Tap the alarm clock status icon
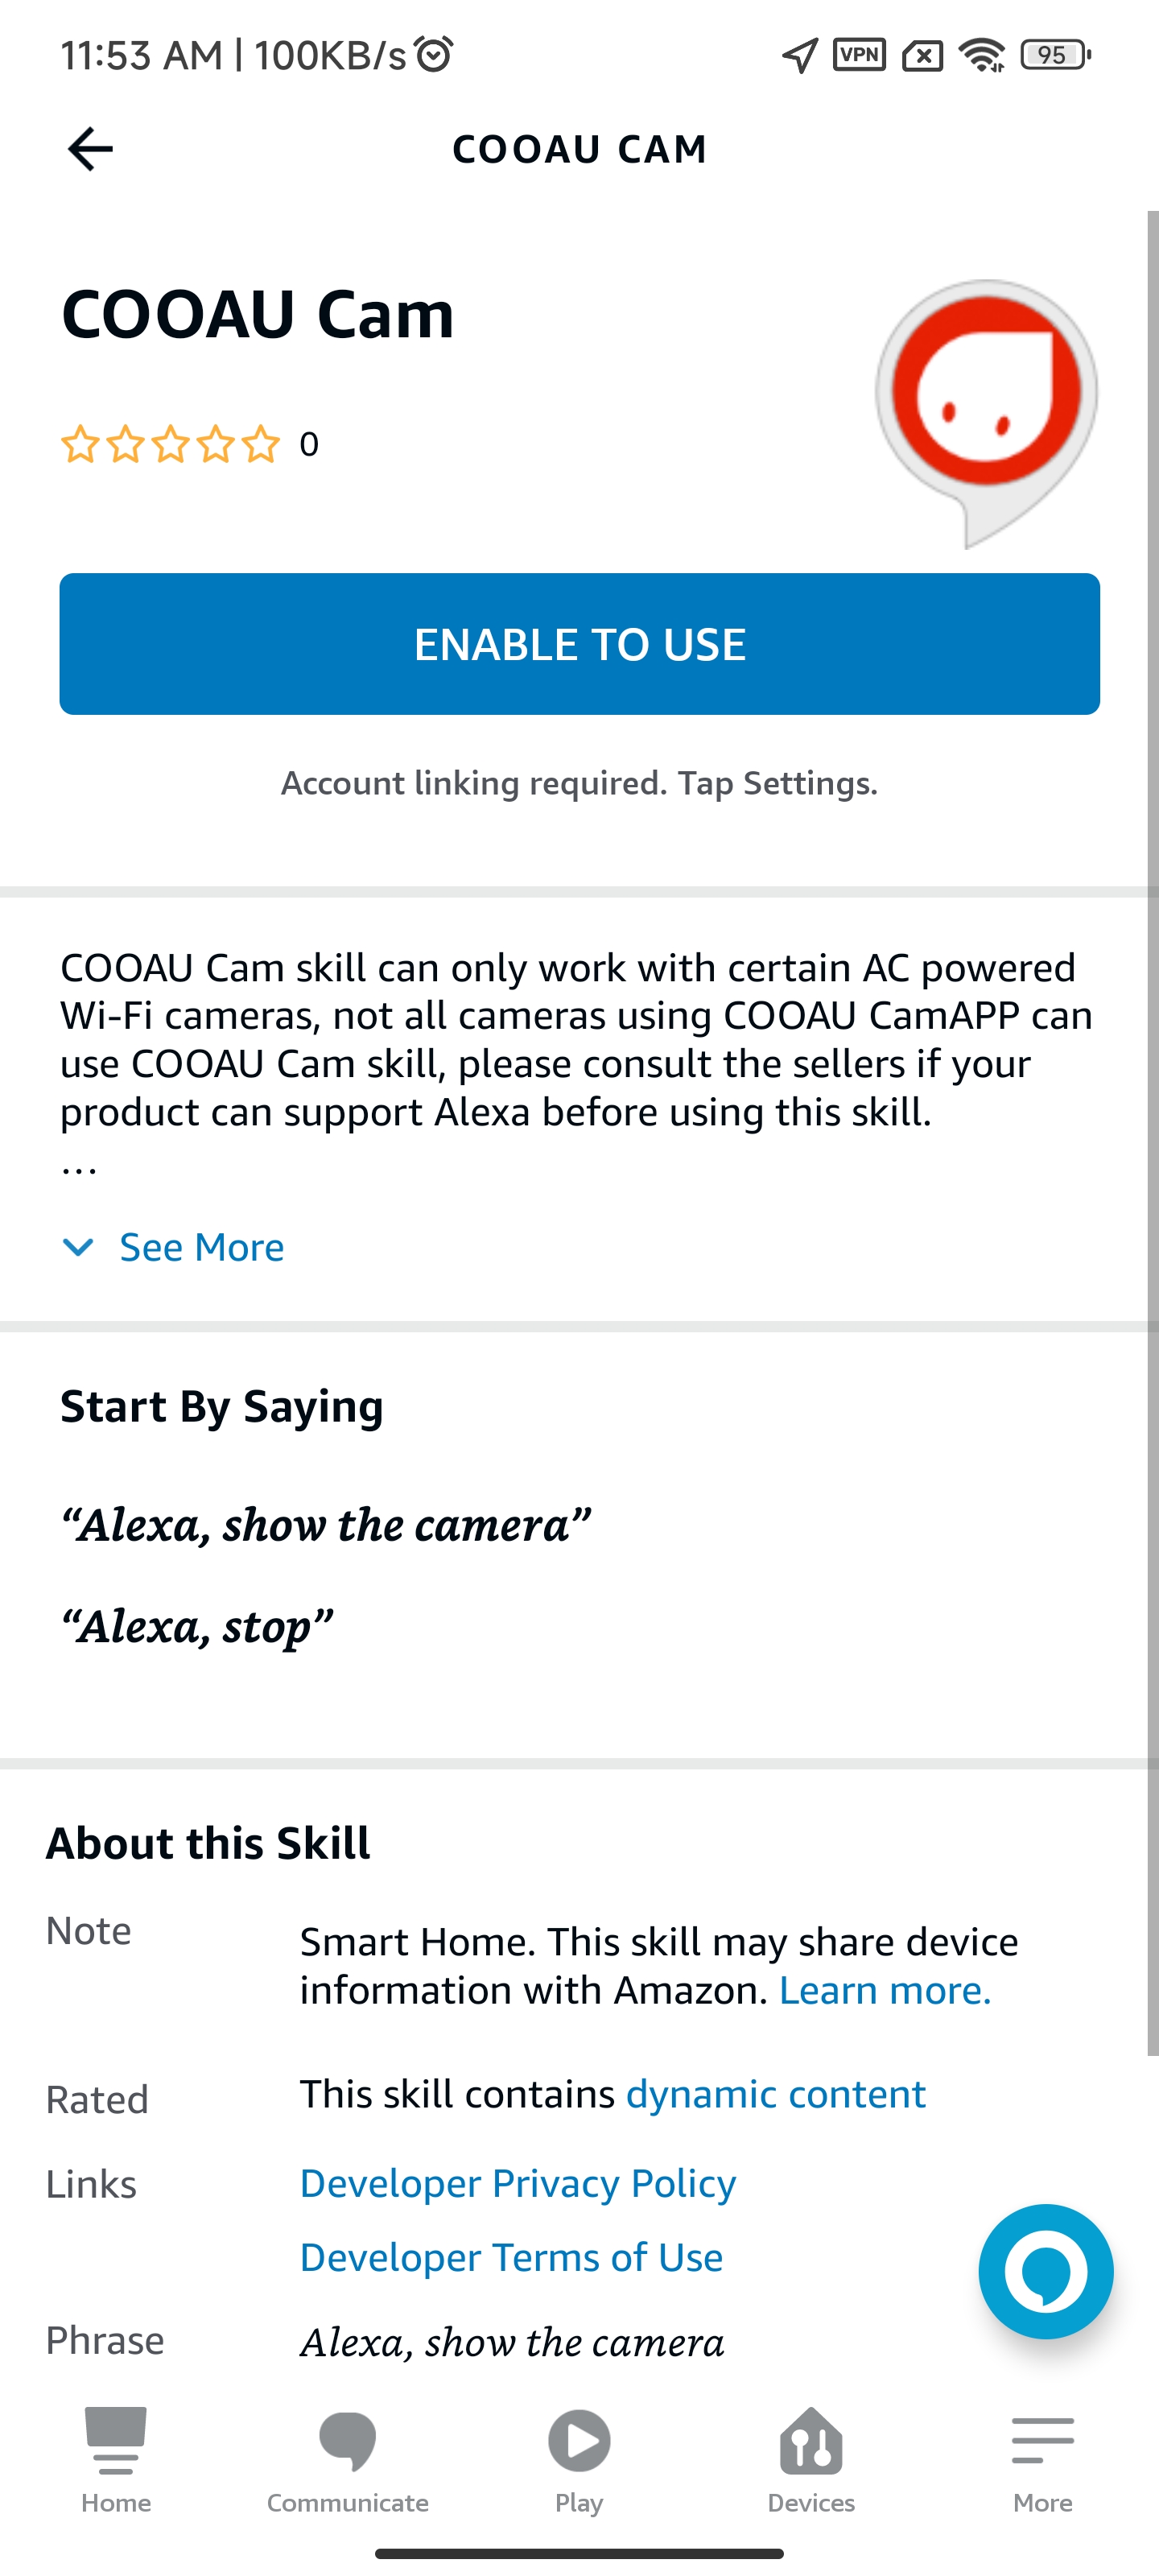1159x2576 pixels. point(434,54)
